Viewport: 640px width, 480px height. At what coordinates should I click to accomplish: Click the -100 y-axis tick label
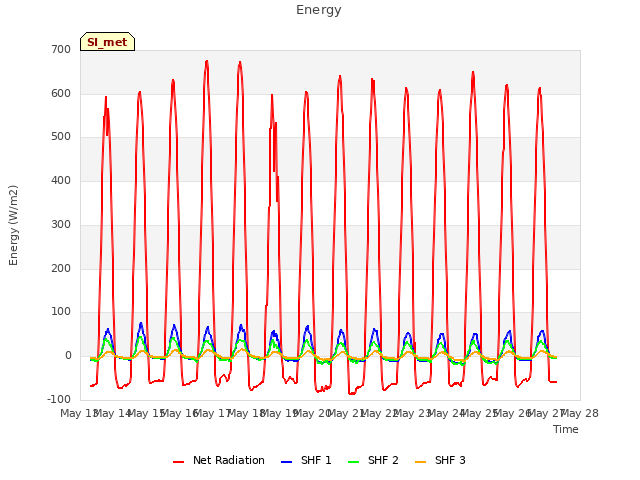(x=59, y=399)
